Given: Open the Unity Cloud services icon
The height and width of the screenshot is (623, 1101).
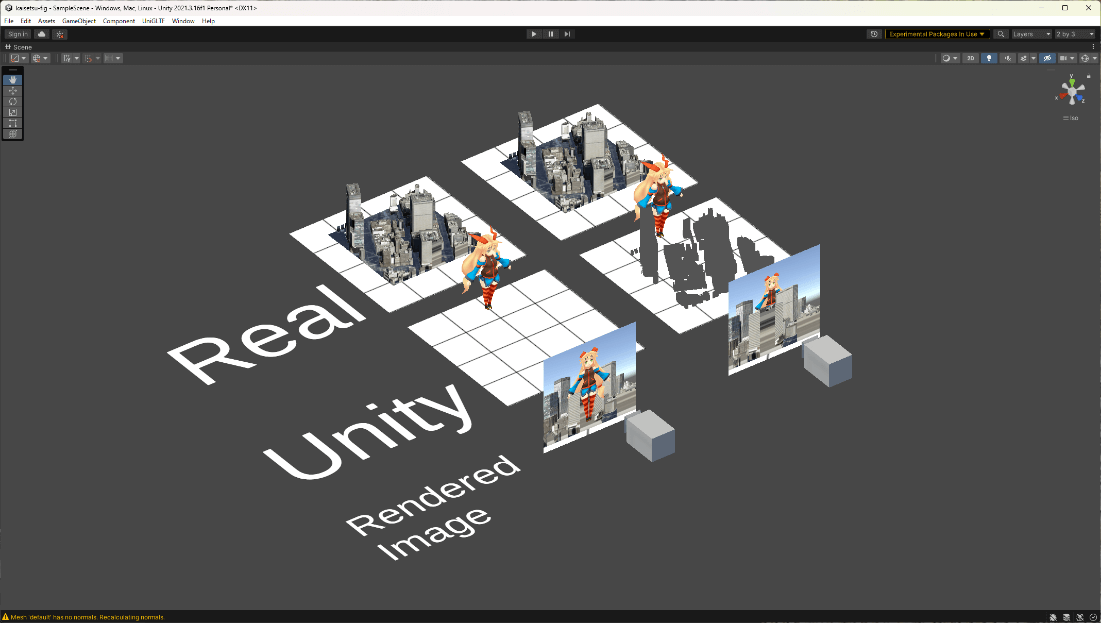Looking at the screenshot, I should click(x=42, y=34).
